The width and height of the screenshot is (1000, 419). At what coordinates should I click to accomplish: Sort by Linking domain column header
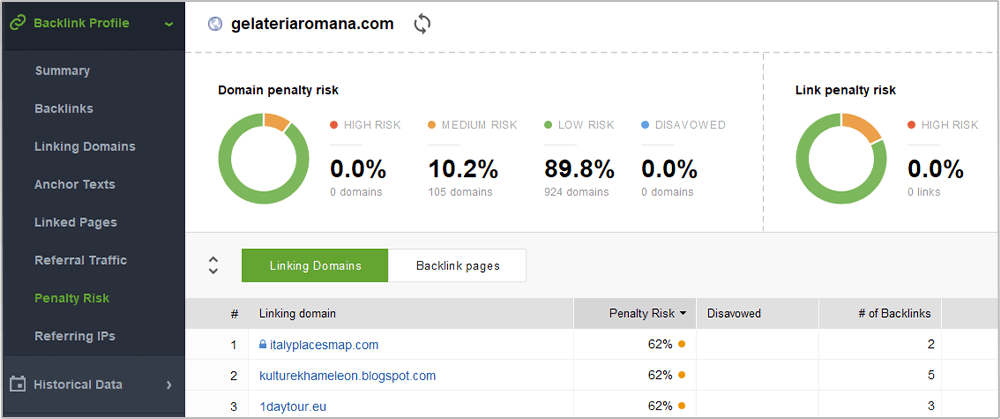297,313
